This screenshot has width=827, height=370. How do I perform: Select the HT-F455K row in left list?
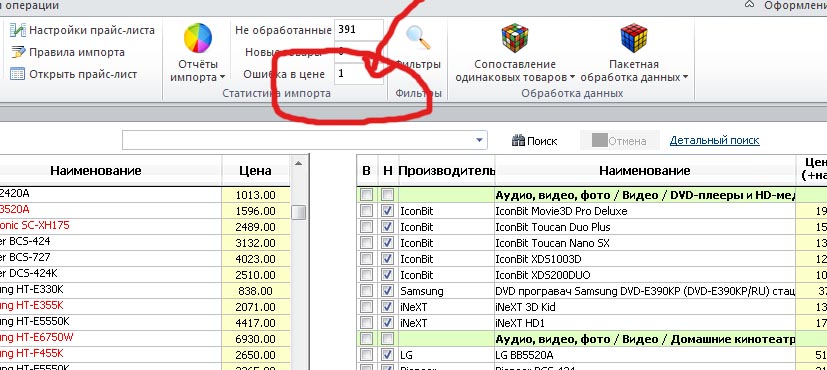[110, 354]
